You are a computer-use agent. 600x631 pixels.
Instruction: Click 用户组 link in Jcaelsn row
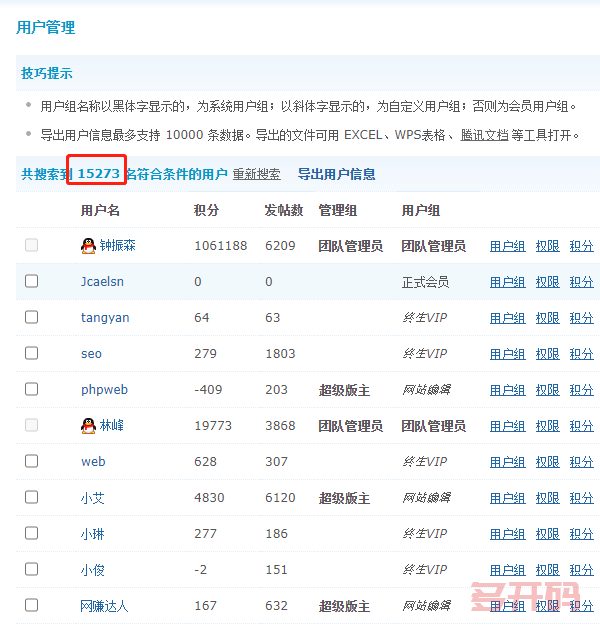[507, 282]
